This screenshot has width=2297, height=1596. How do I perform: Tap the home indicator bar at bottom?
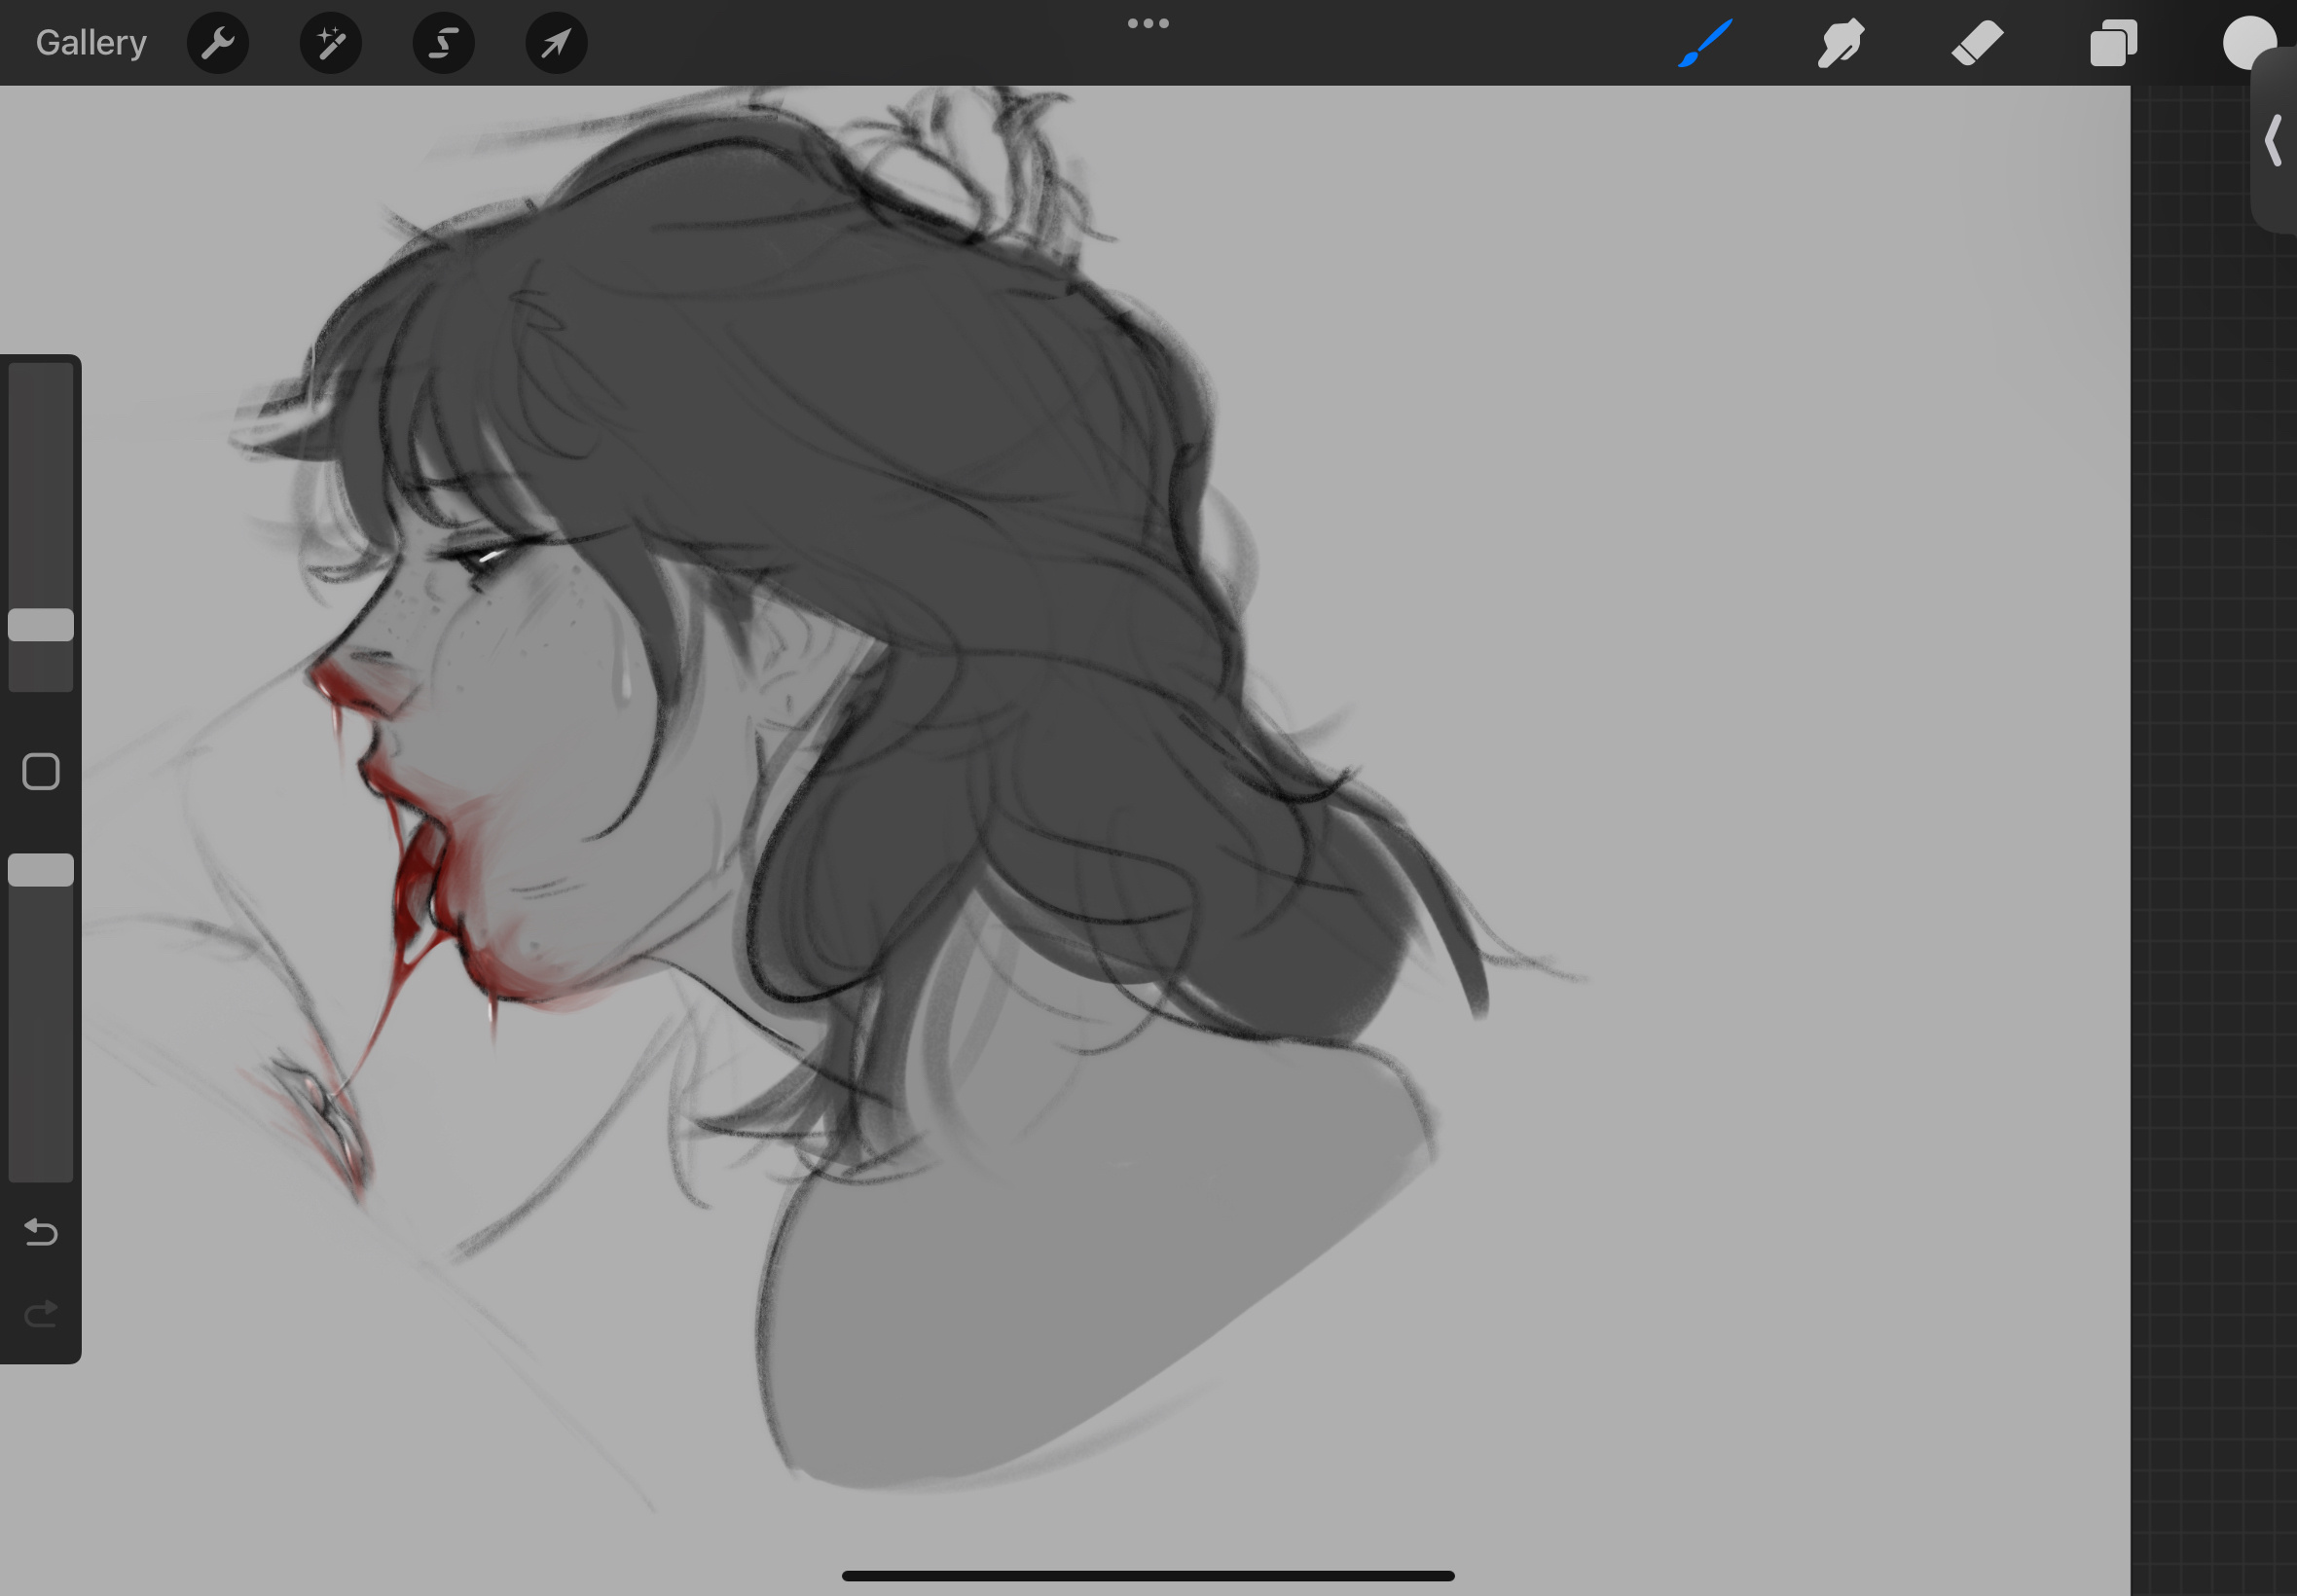tap(1148, 1575)
